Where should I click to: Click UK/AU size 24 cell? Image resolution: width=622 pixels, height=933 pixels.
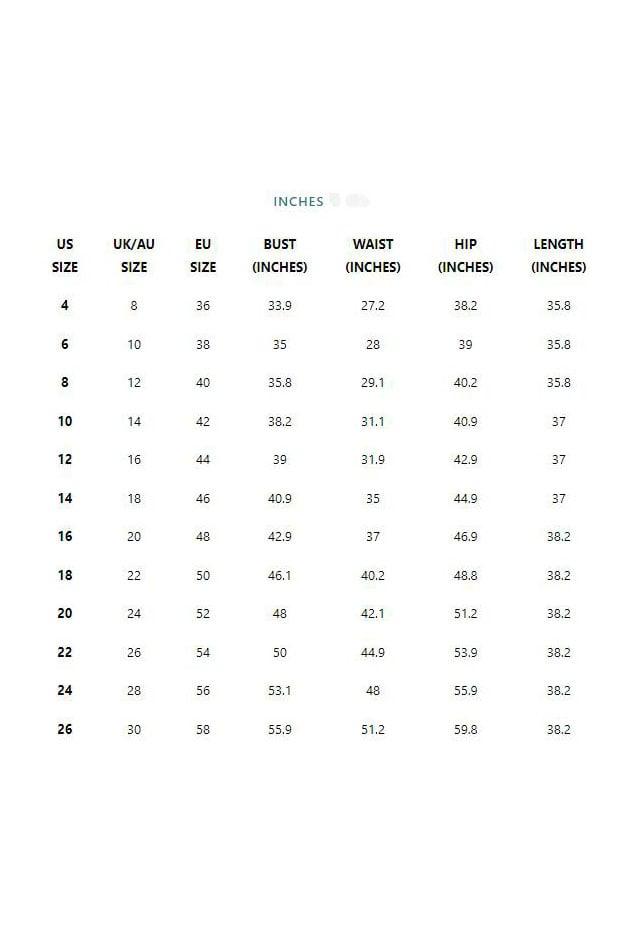point(134,613)
